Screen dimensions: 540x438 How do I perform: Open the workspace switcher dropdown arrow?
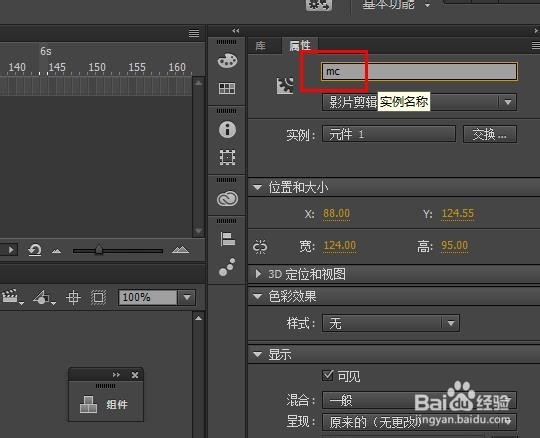tap(427, 5)
